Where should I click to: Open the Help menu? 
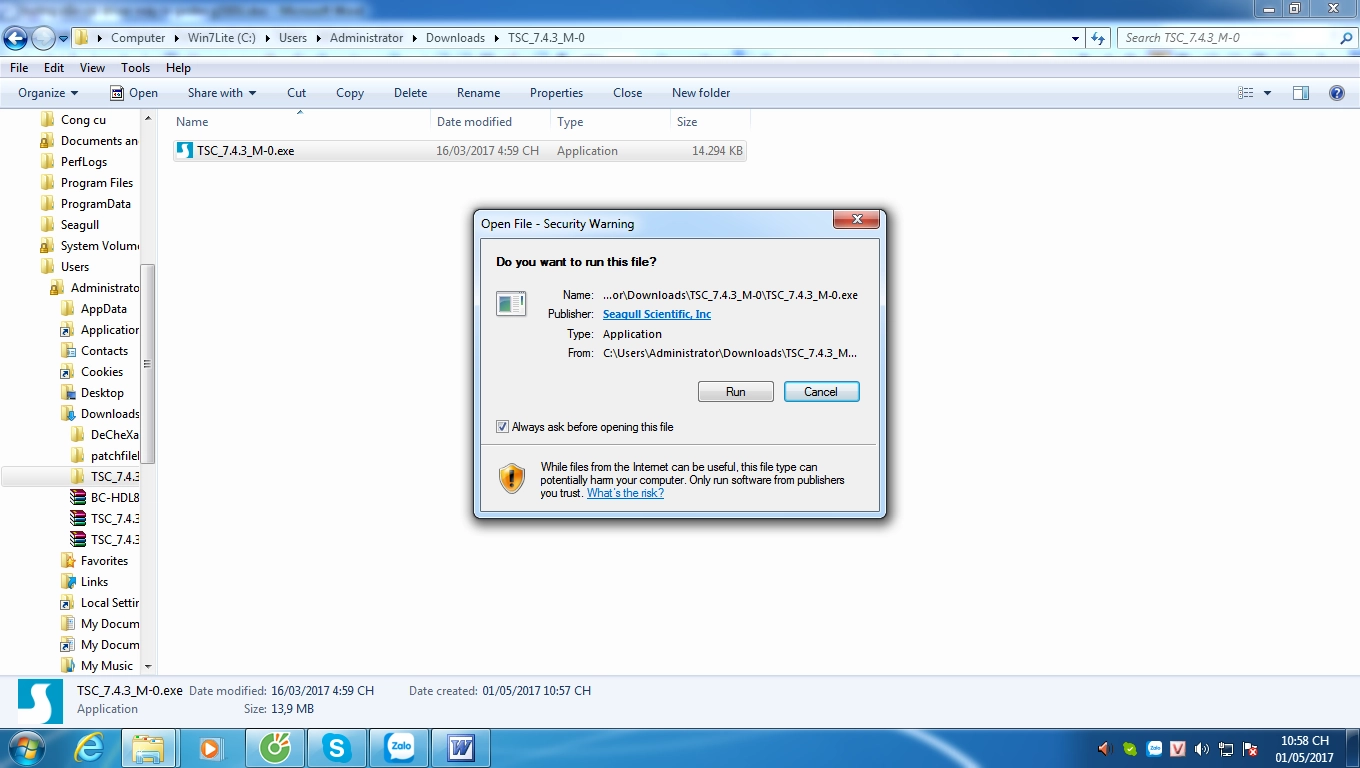coord(178,68)
